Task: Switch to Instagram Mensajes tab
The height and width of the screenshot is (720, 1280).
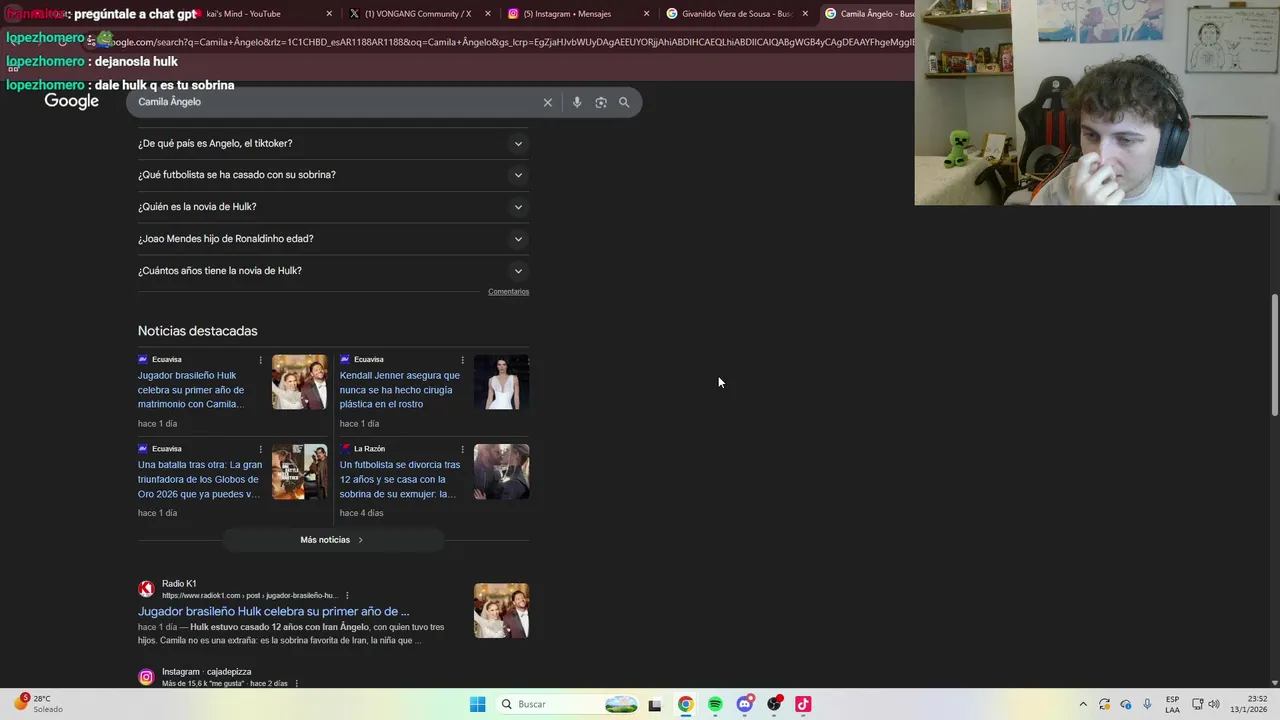Action: point(577,14)
